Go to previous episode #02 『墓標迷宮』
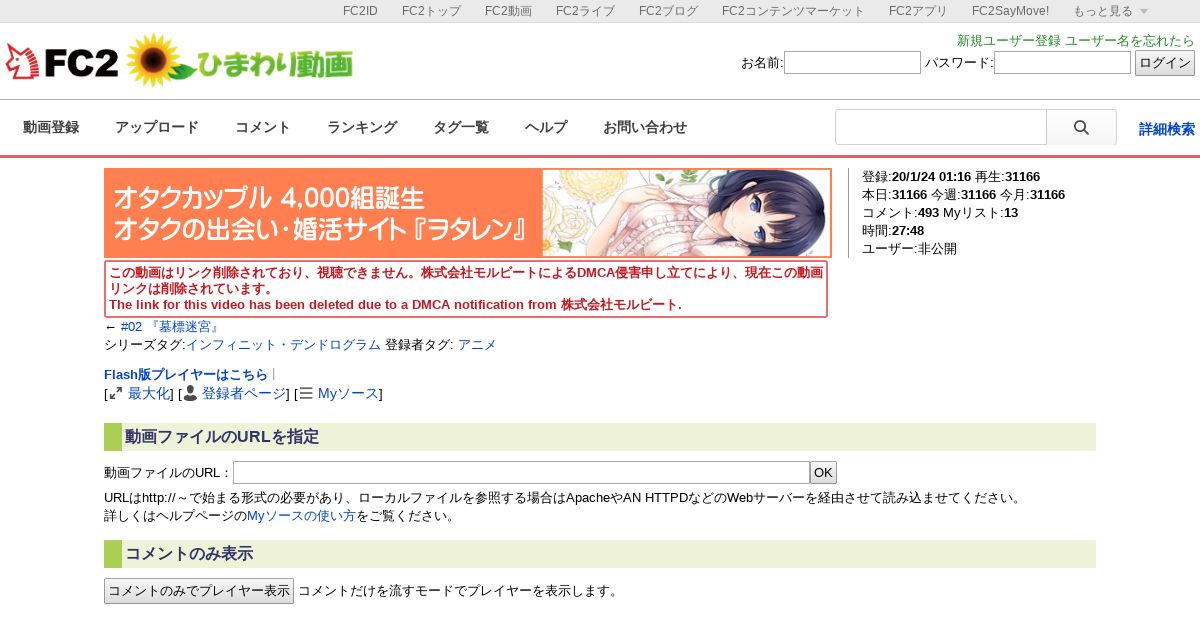 click(x=170, y=327)
